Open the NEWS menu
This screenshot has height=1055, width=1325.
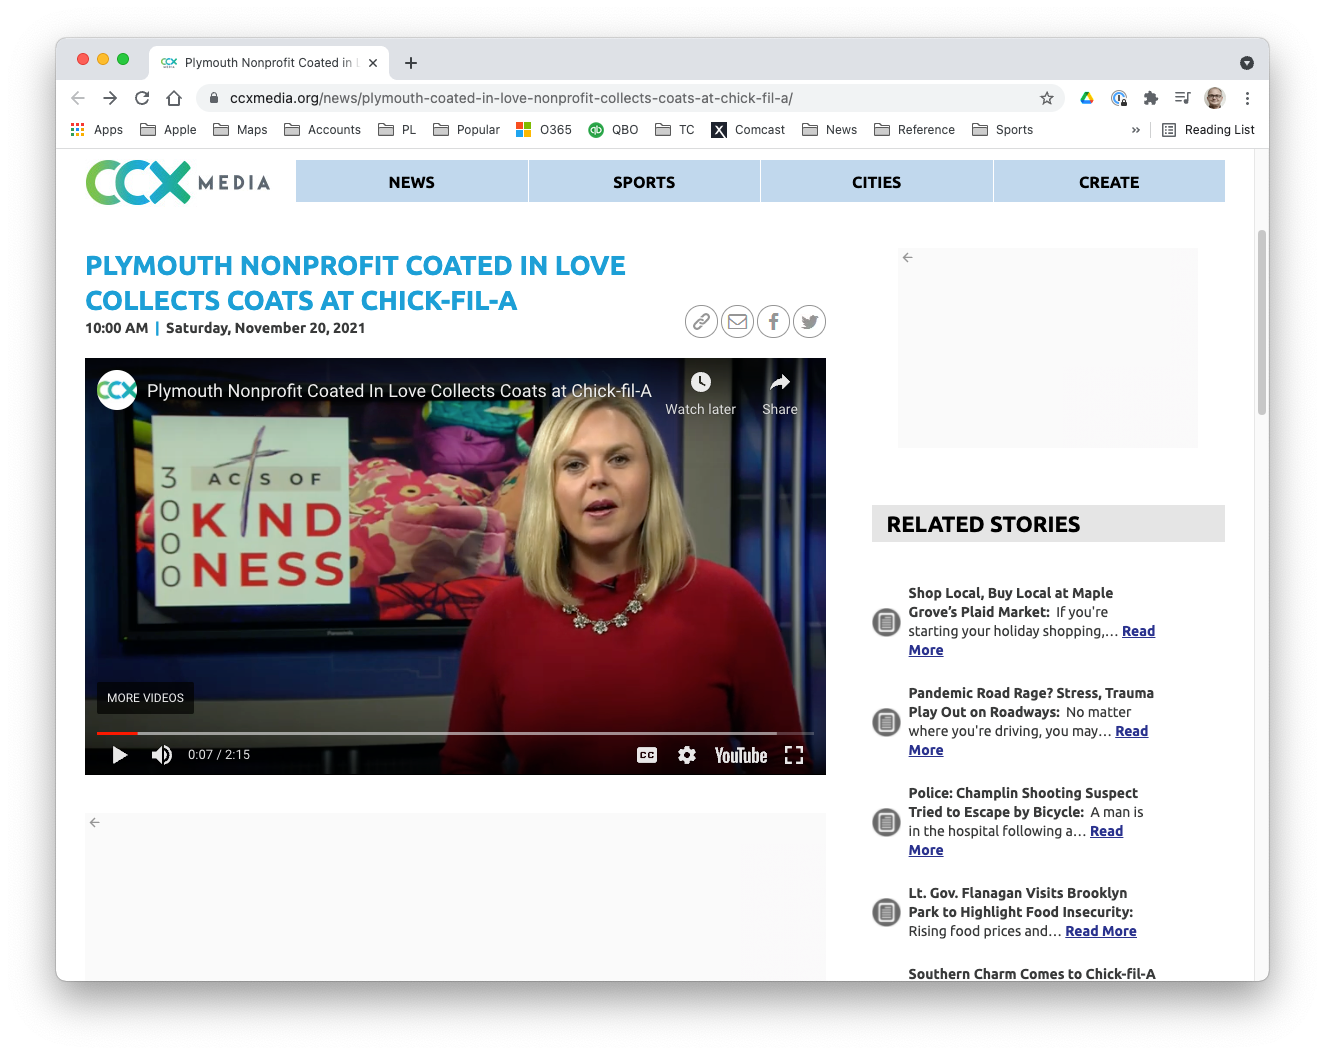tap(412, 182)
